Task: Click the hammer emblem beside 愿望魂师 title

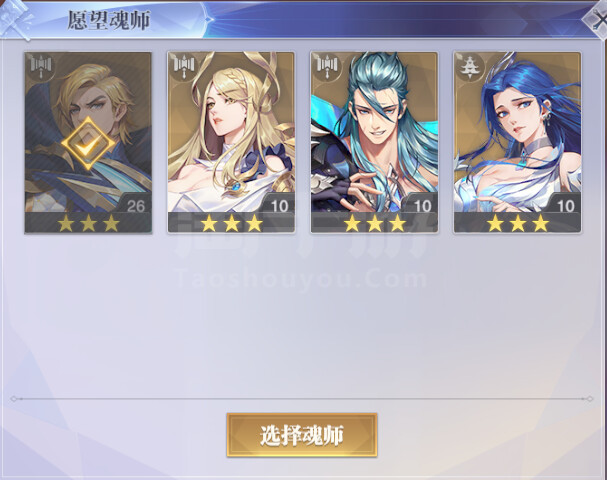Action: tap(15, 18)
